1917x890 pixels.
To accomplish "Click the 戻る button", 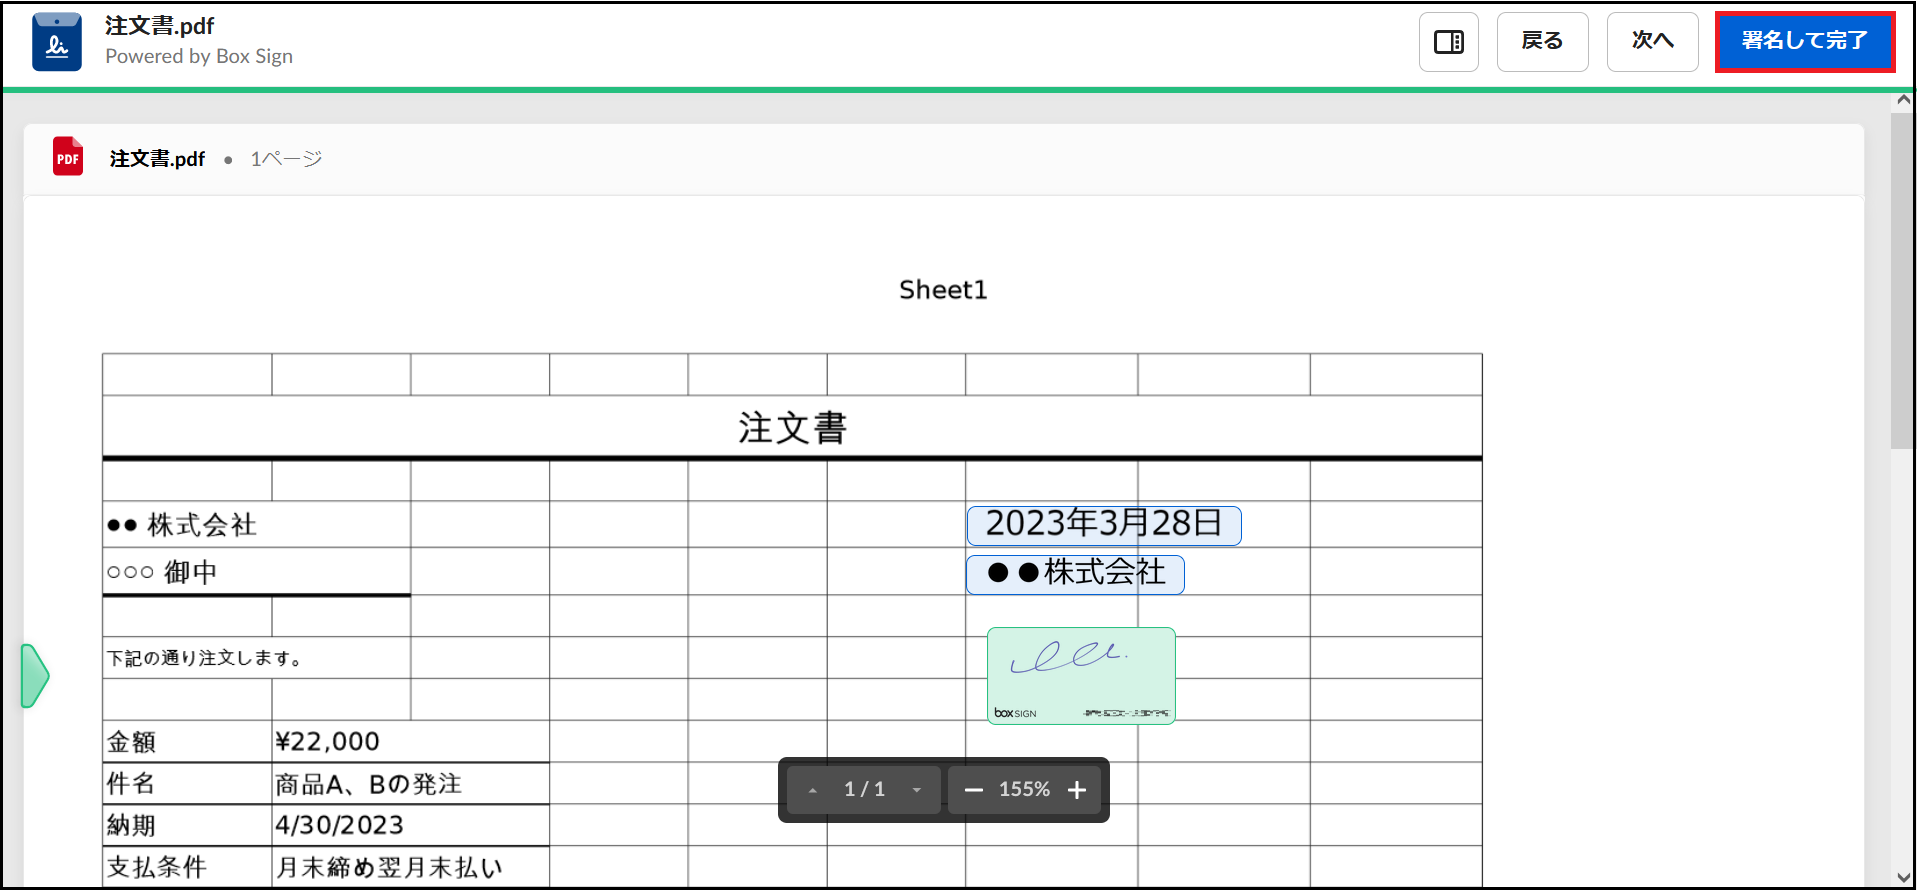I will pos(1541,42).
